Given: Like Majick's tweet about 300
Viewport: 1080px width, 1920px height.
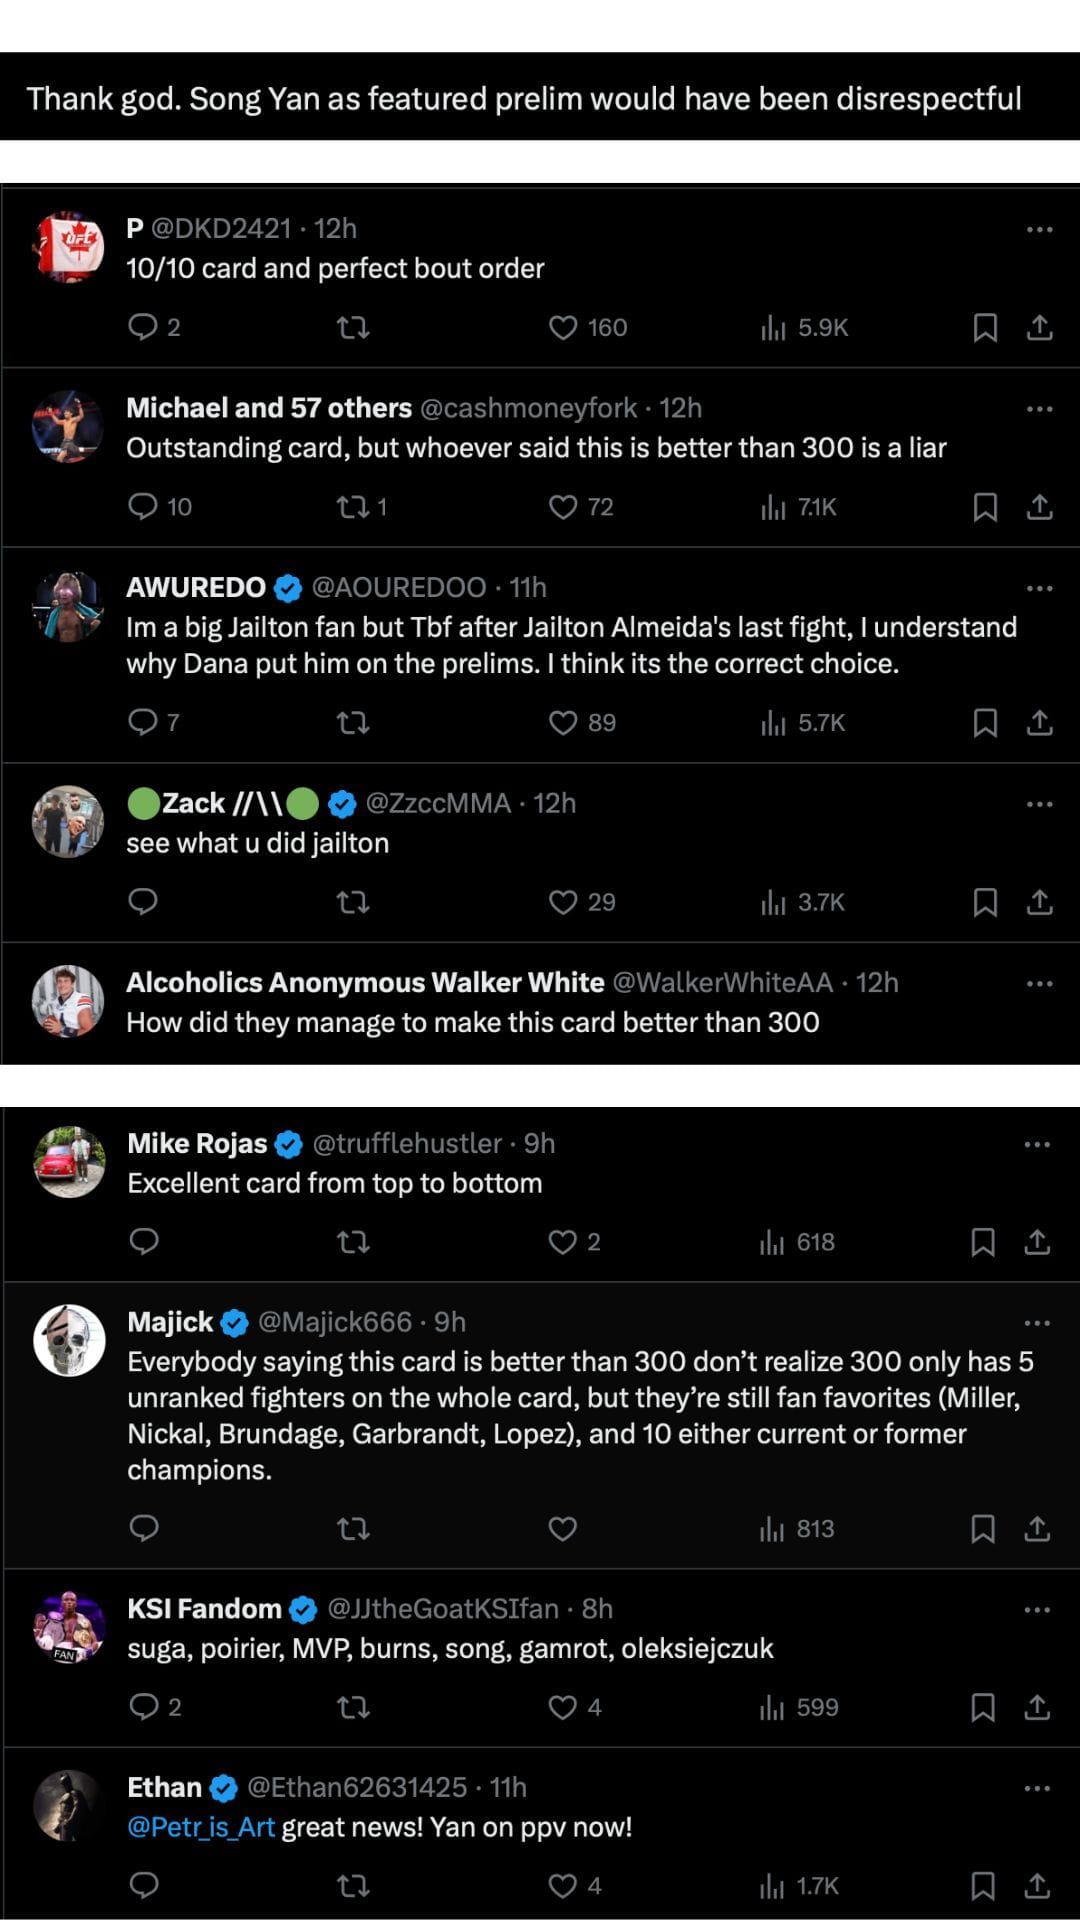Looking at the screenshot, I should pos(563,1529).
